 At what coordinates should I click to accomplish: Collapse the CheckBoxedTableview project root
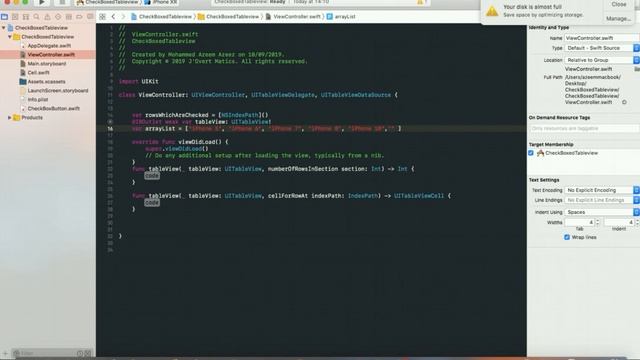pos(4,28)
